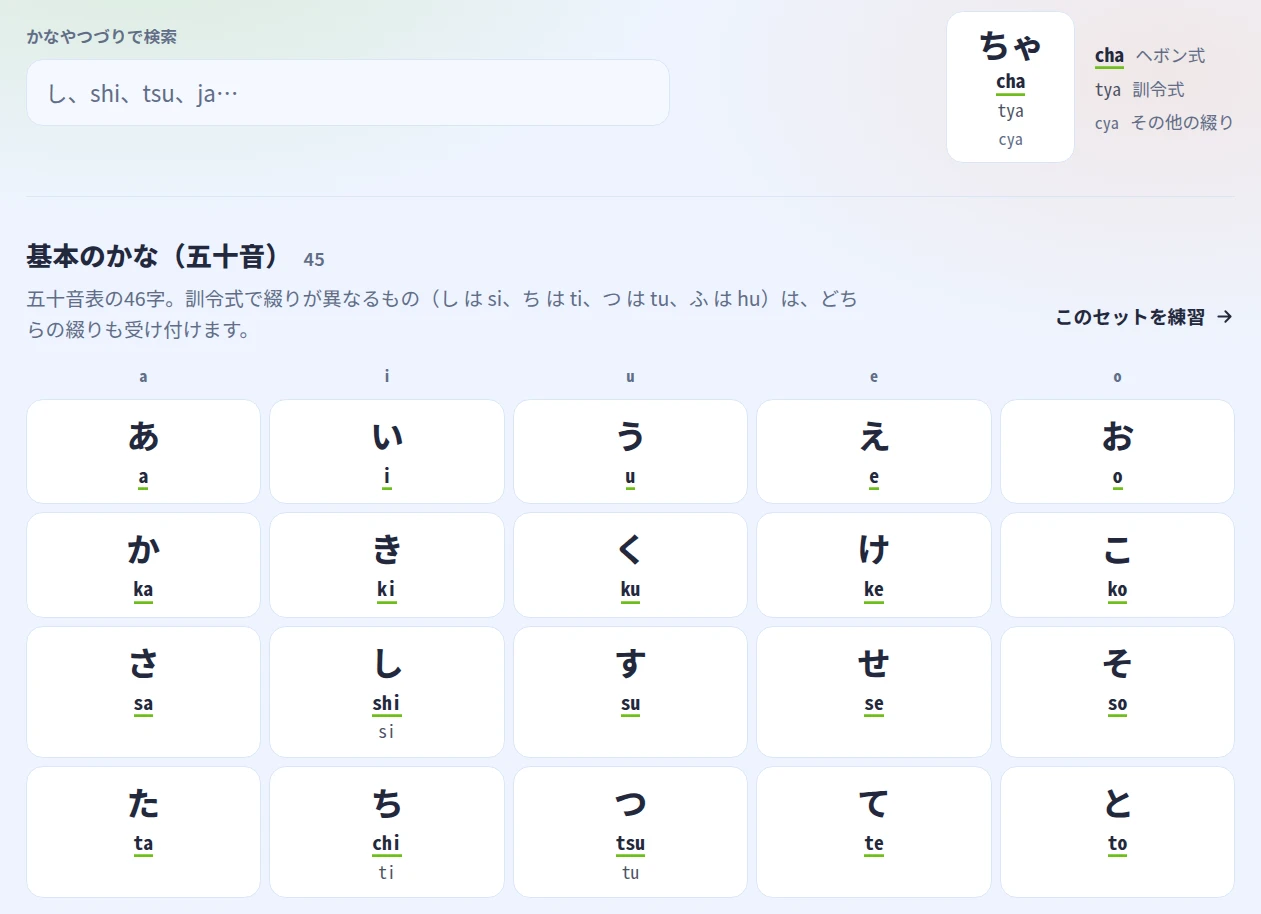Tap the て (te) card
Screen dimensions: 1261x914
(x=874, y=832)
